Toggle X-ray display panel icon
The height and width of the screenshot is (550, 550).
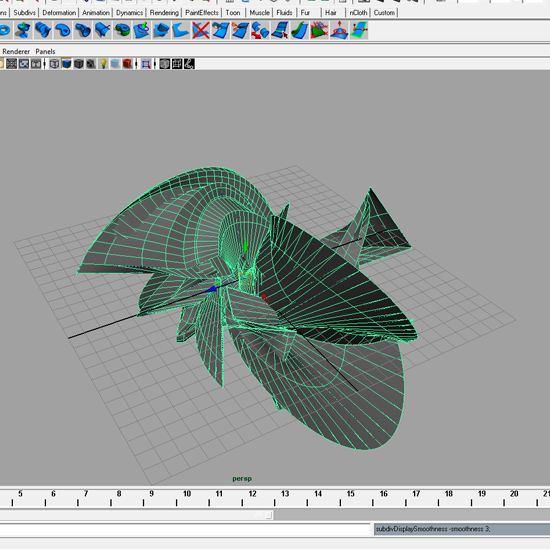coord(165,64)
